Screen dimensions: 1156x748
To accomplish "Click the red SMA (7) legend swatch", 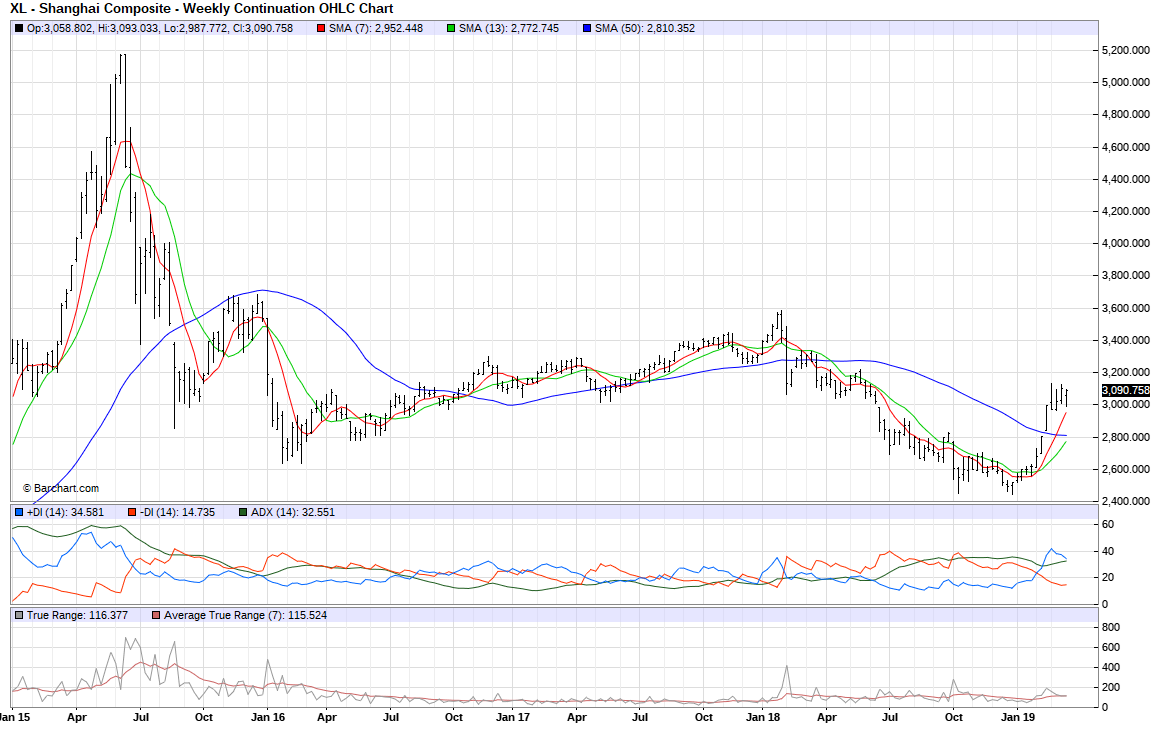I will click(322, 28).
